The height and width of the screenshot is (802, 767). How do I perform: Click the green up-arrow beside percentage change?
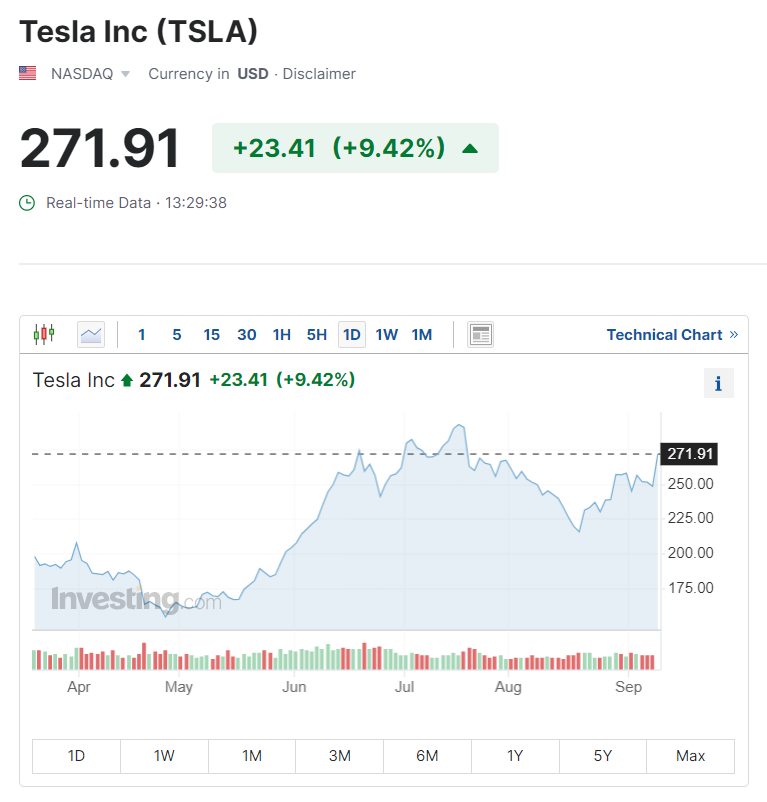[x=470, y=149]
